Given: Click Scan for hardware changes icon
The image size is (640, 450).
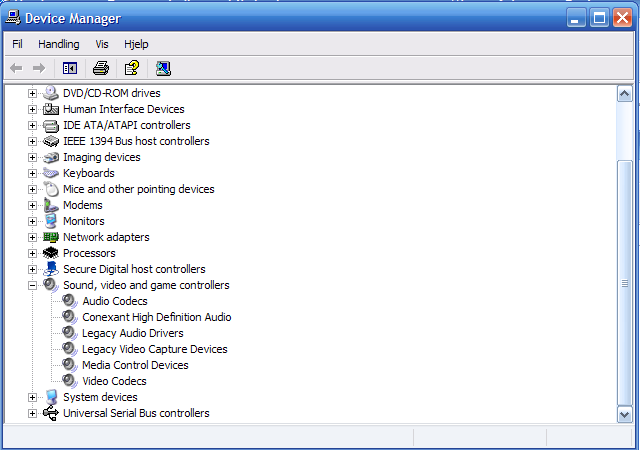Looking at the screenshot, I should (x=163, y=68).
